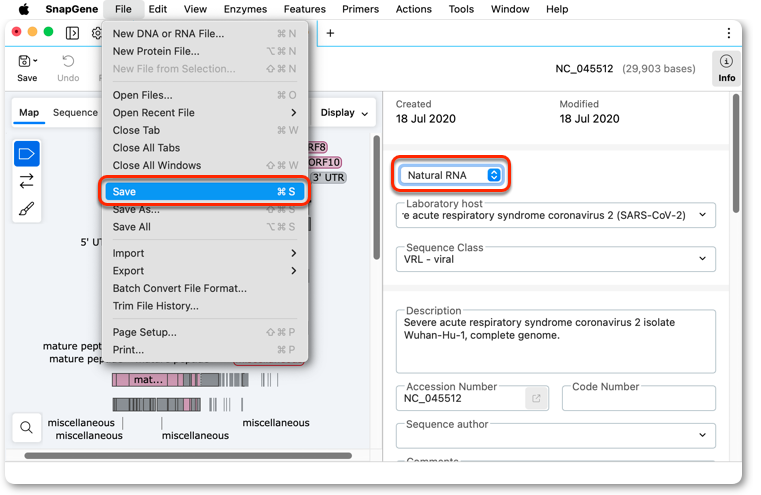Select the Show Features tool icon

pos(27,154)
